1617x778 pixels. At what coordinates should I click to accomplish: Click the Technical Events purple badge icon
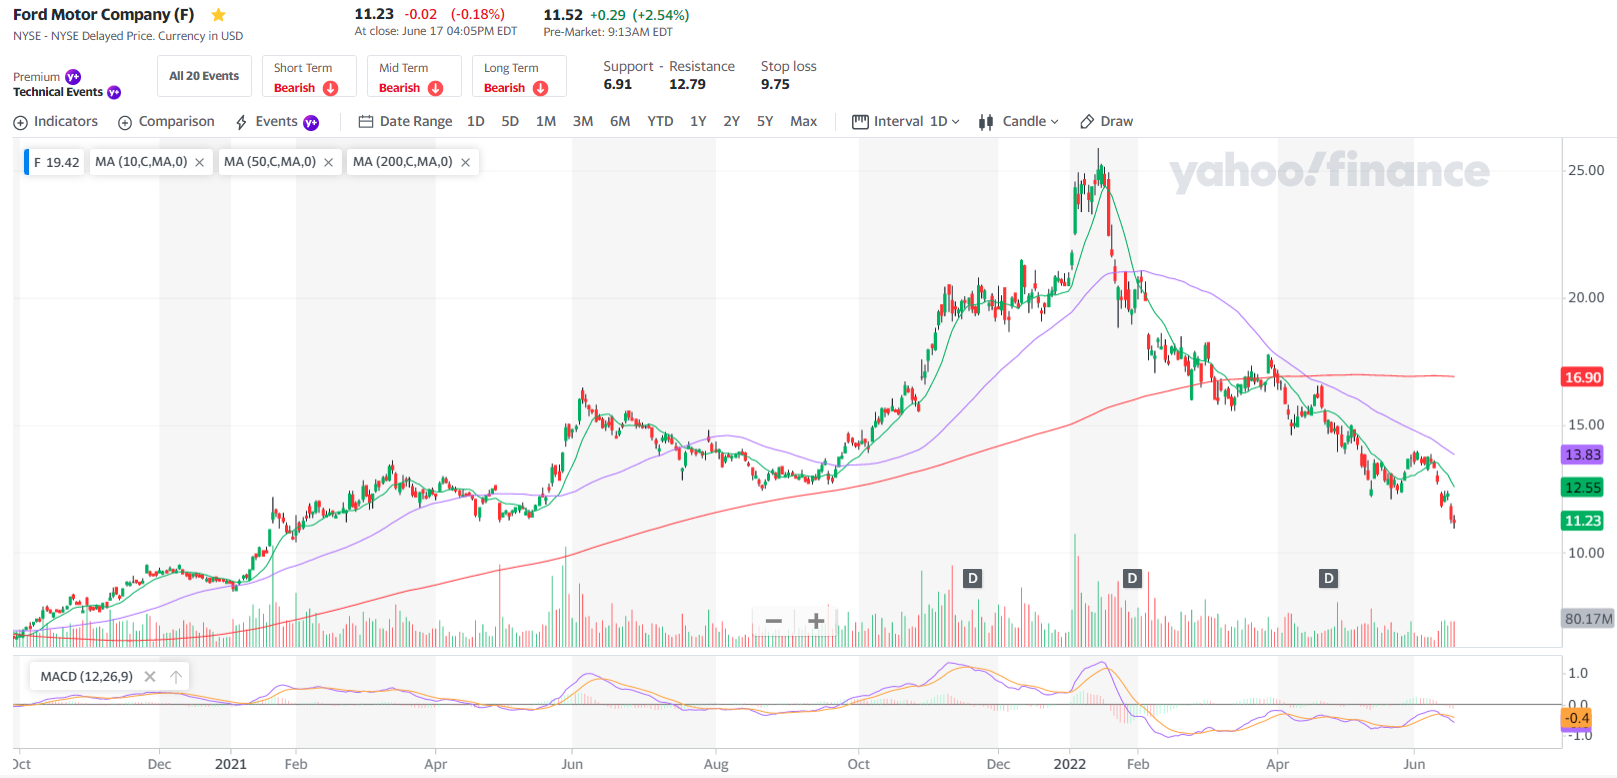tap(114, 92)
